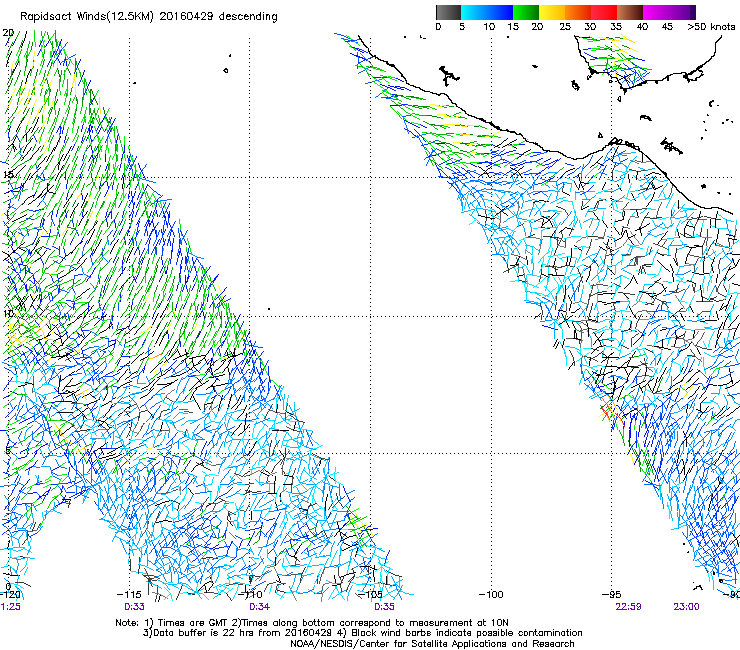Click the green 15-20 knots legend segment
The image size is (740, 650).
[x=526, y=12]
